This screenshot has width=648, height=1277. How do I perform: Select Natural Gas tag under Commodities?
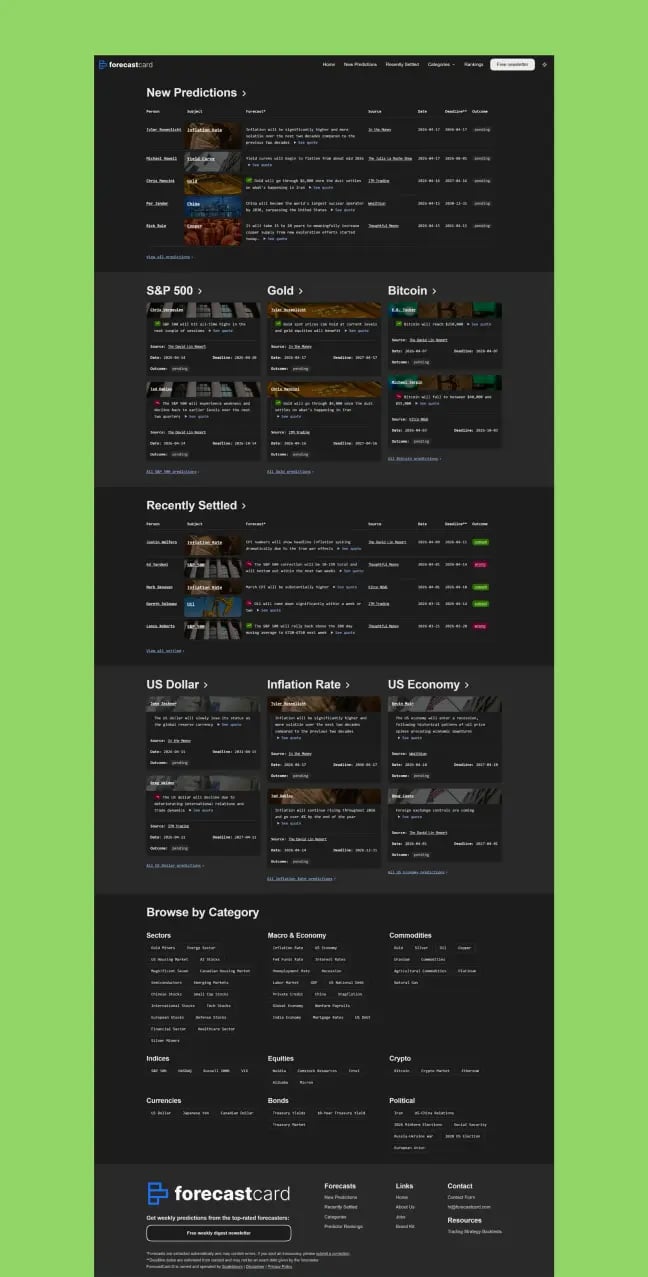click(406, 982)
